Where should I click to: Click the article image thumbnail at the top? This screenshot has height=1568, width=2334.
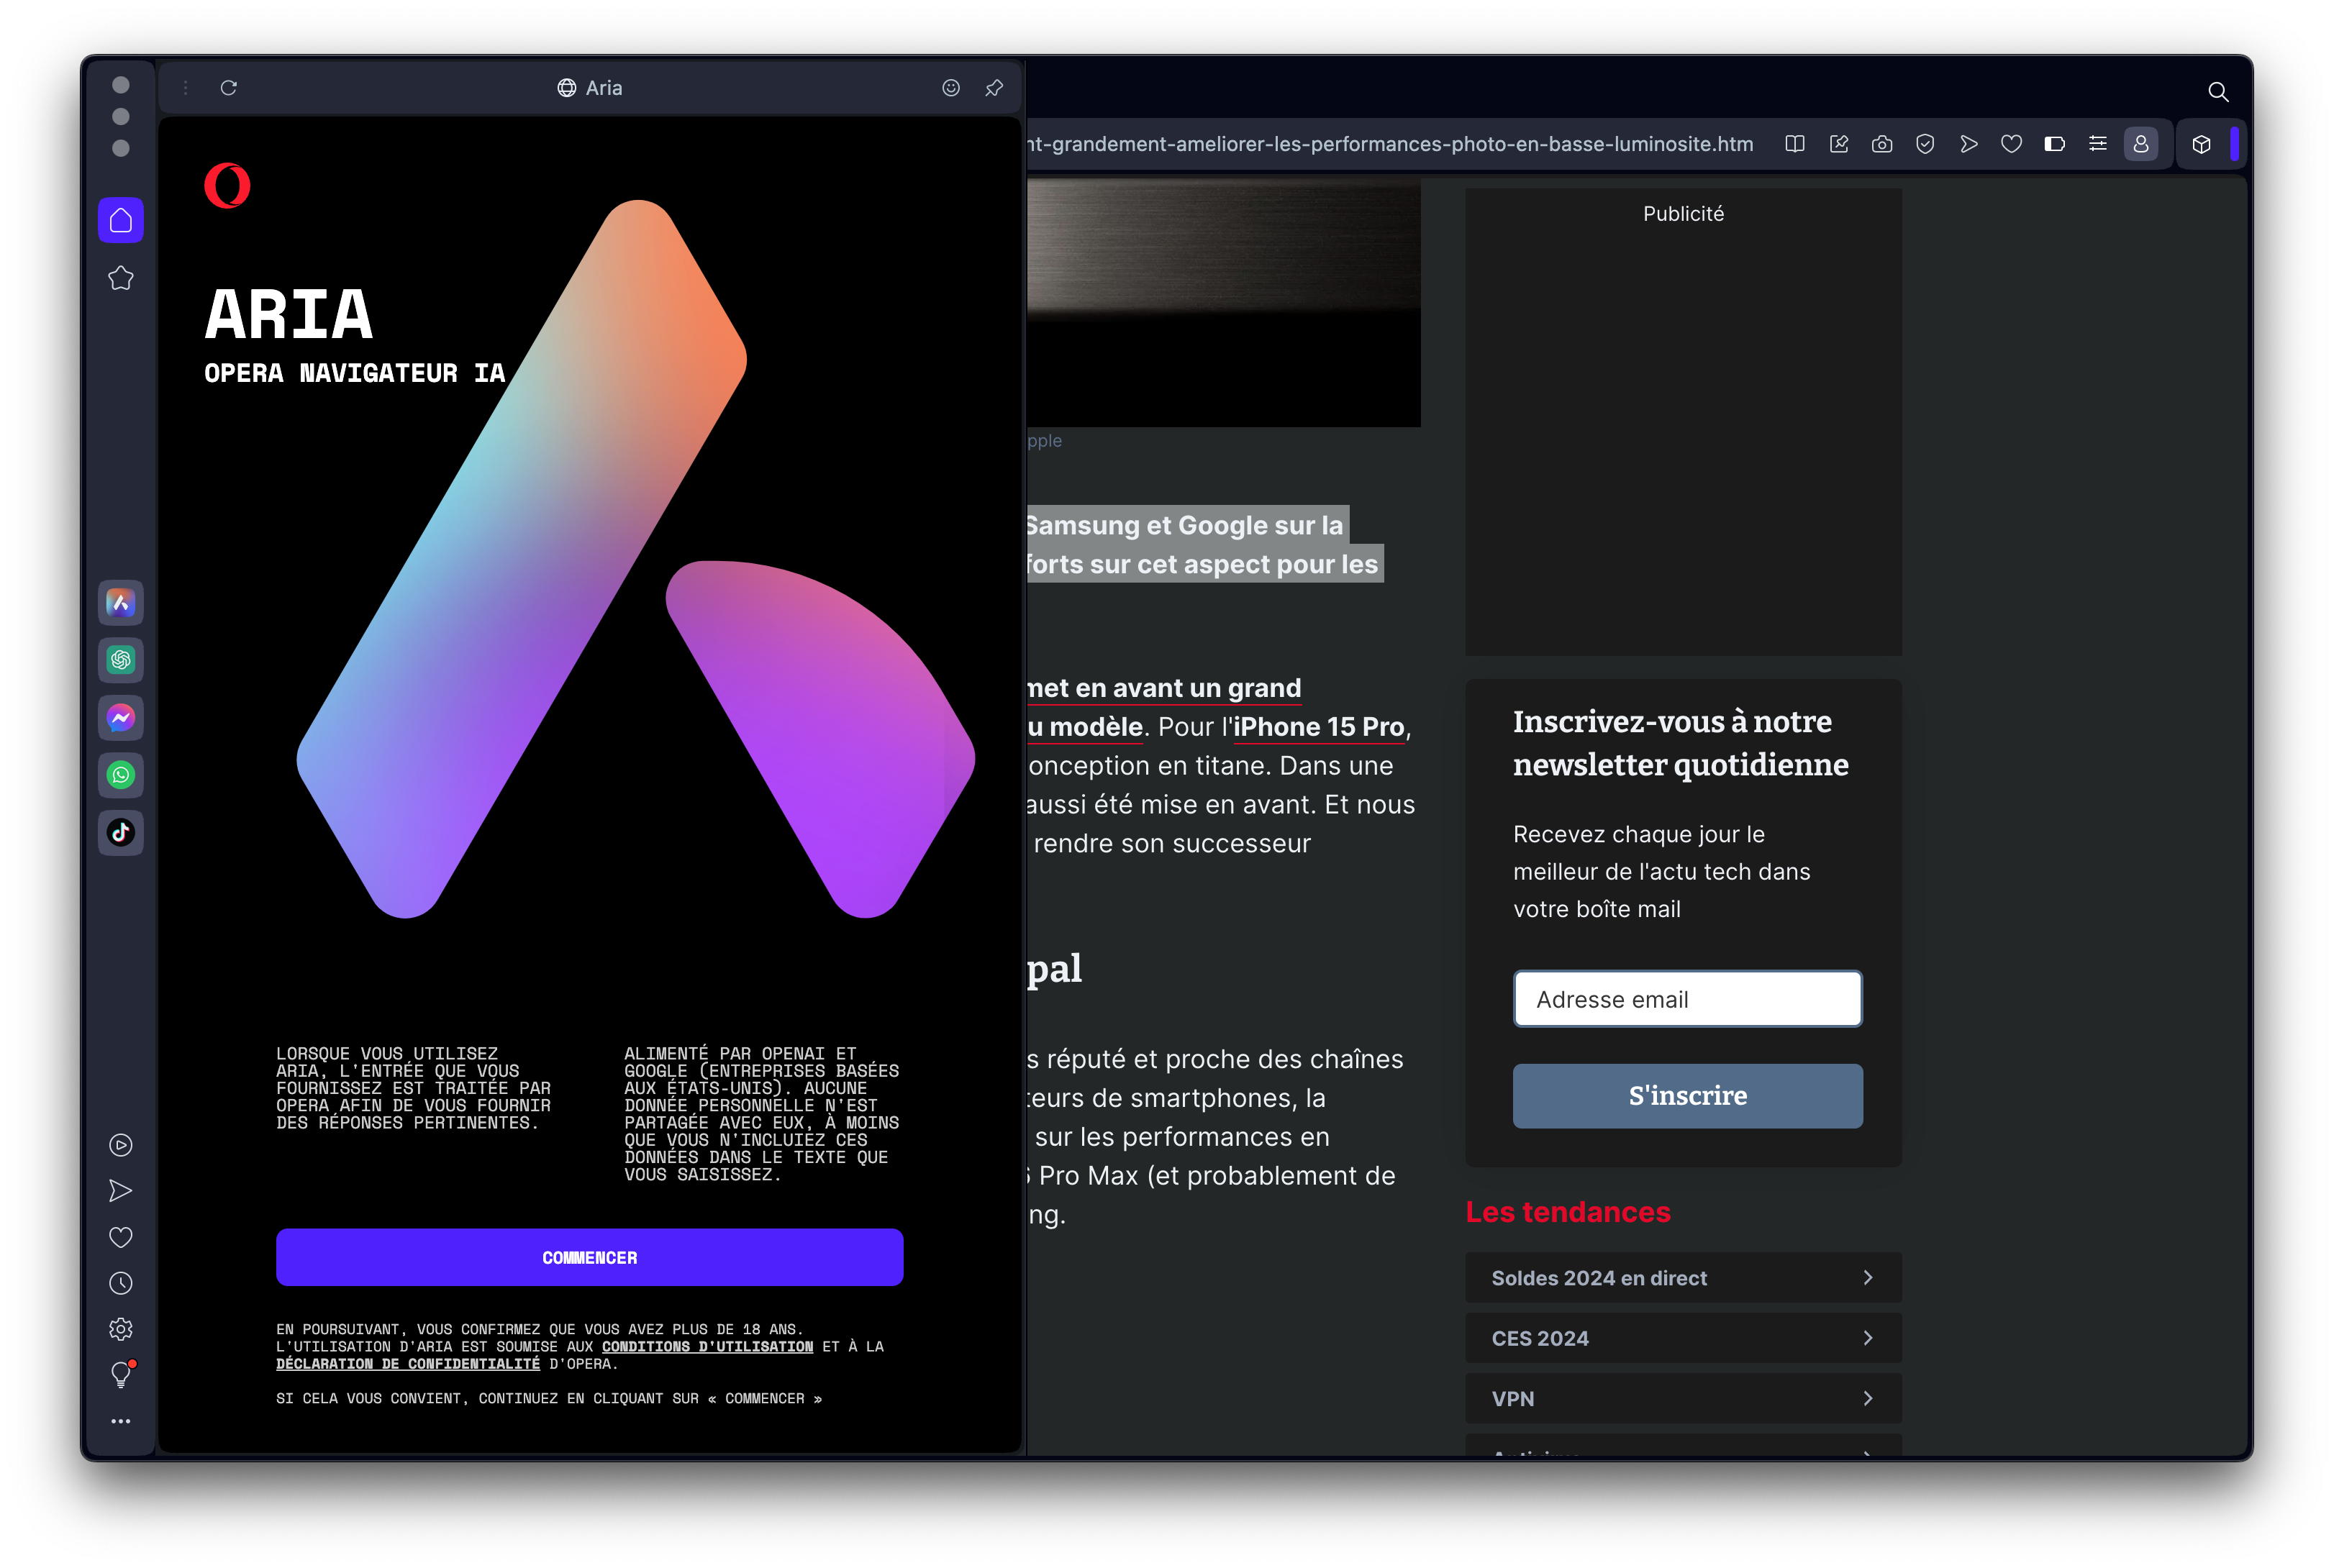pos(1224,303)
